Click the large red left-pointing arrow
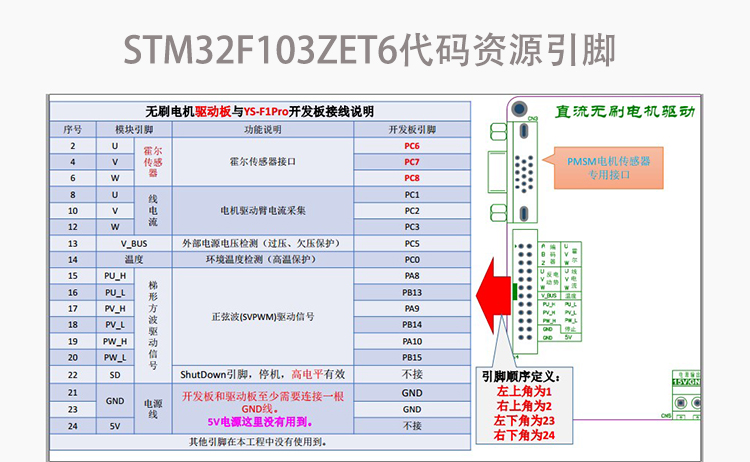750x462 pixels. (490, 292)
